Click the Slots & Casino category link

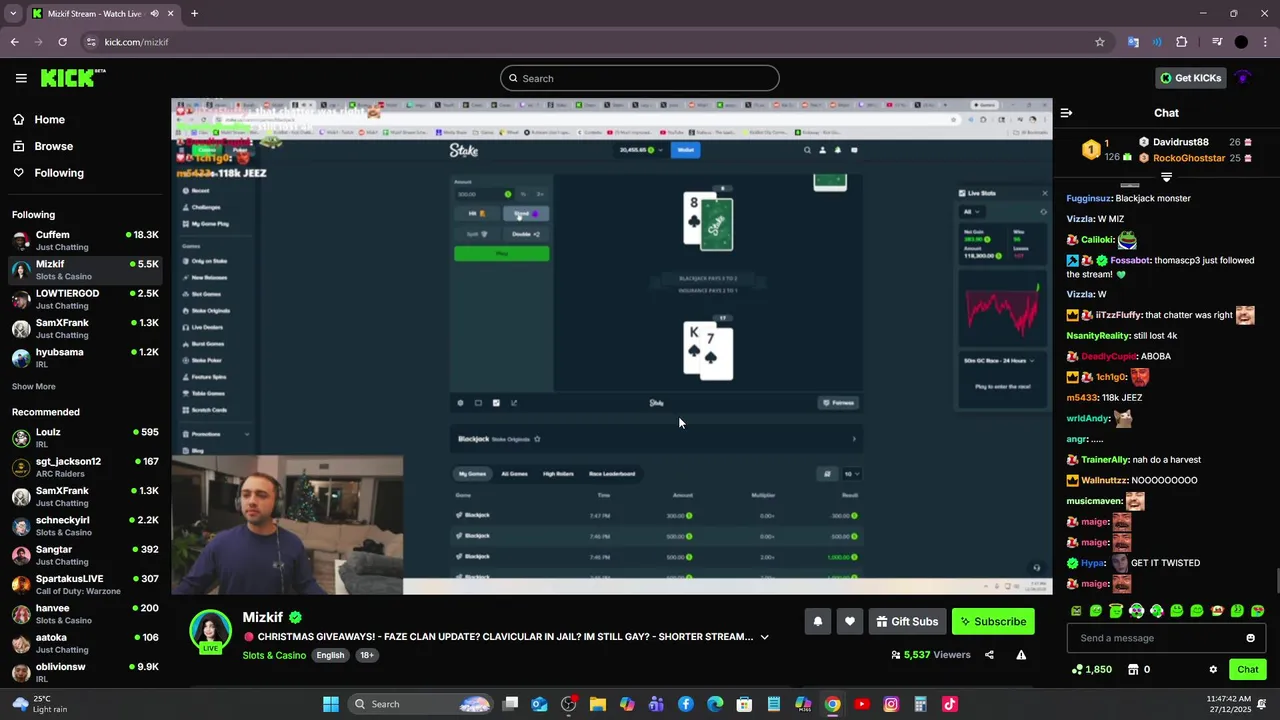click(274, 655)
